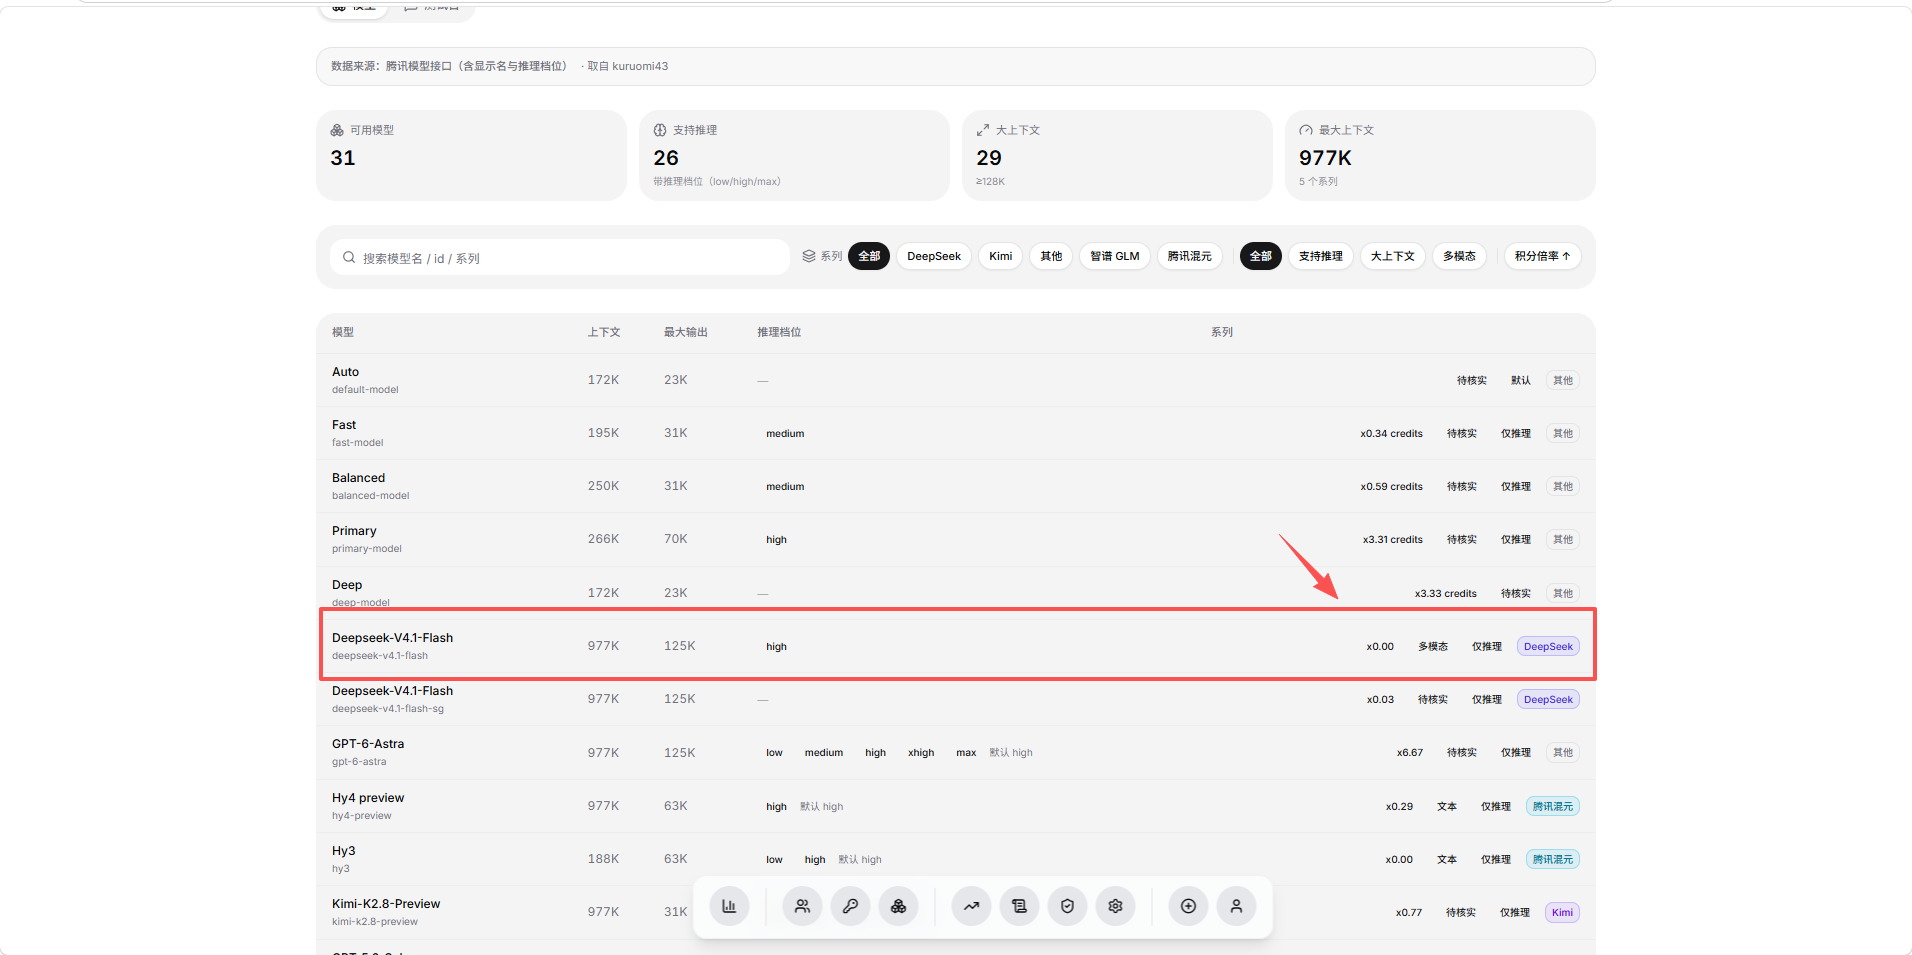This screenshot has width=1912, height=955.
Task: Open the trending arrow icon in dock
Action: (x=971, y=906)
